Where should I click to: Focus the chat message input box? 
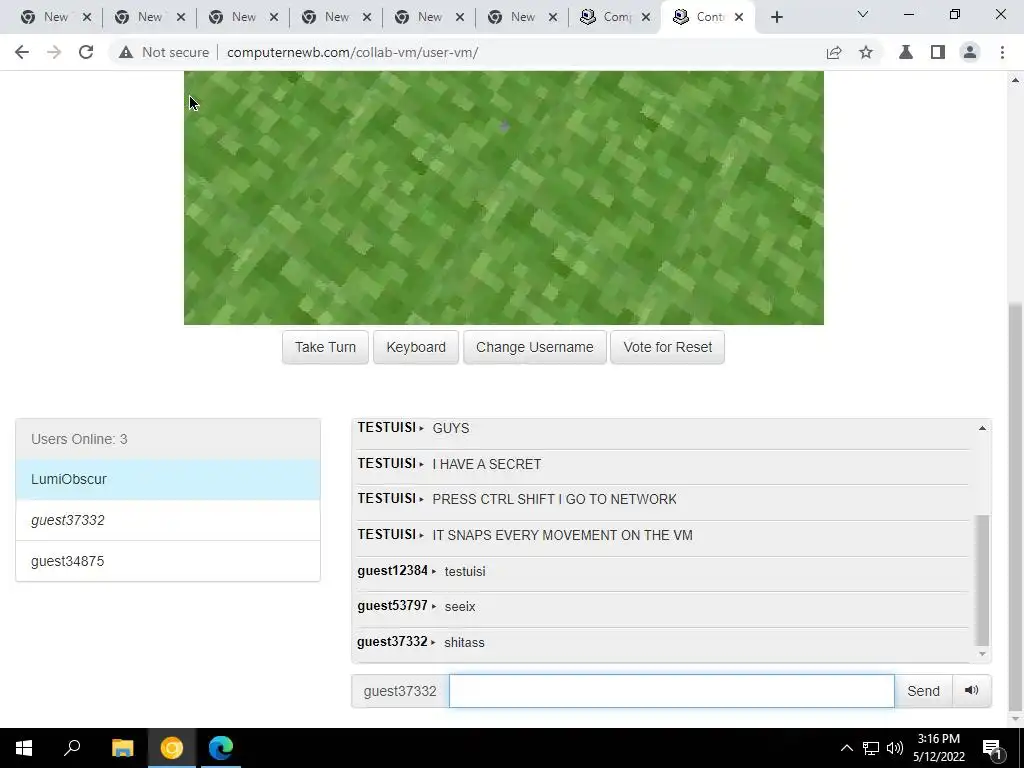671,691
